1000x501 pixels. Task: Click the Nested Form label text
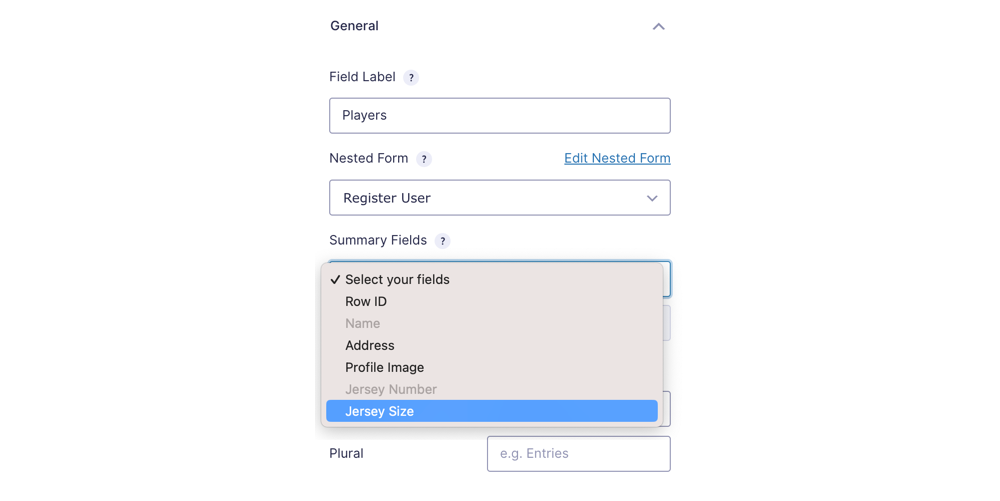(369, 158)
